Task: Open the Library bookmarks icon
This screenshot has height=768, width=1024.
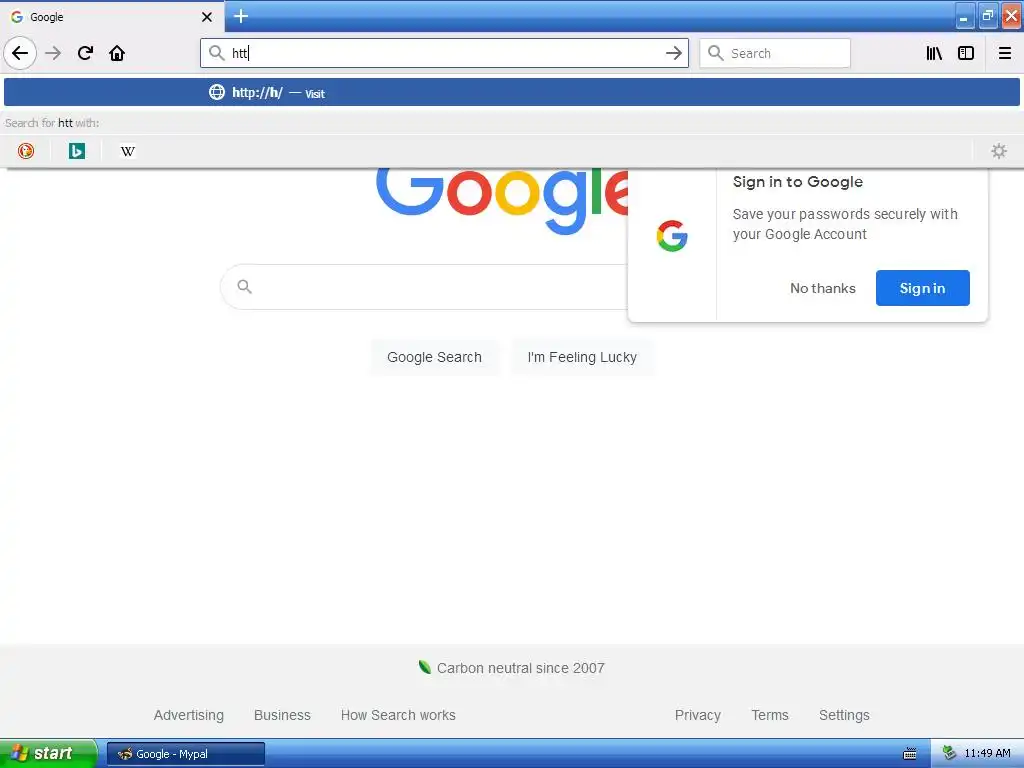Action: click(934, 53)
